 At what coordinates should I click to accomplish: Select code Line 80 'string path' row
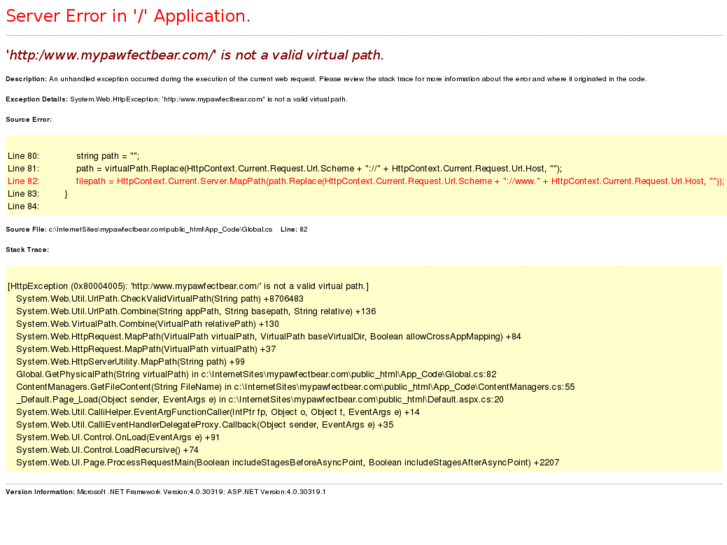(73, 156)
